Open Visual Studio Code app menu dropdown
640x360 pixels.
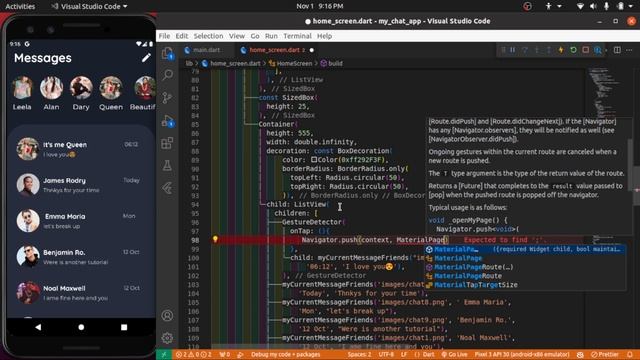click(89, 6)
